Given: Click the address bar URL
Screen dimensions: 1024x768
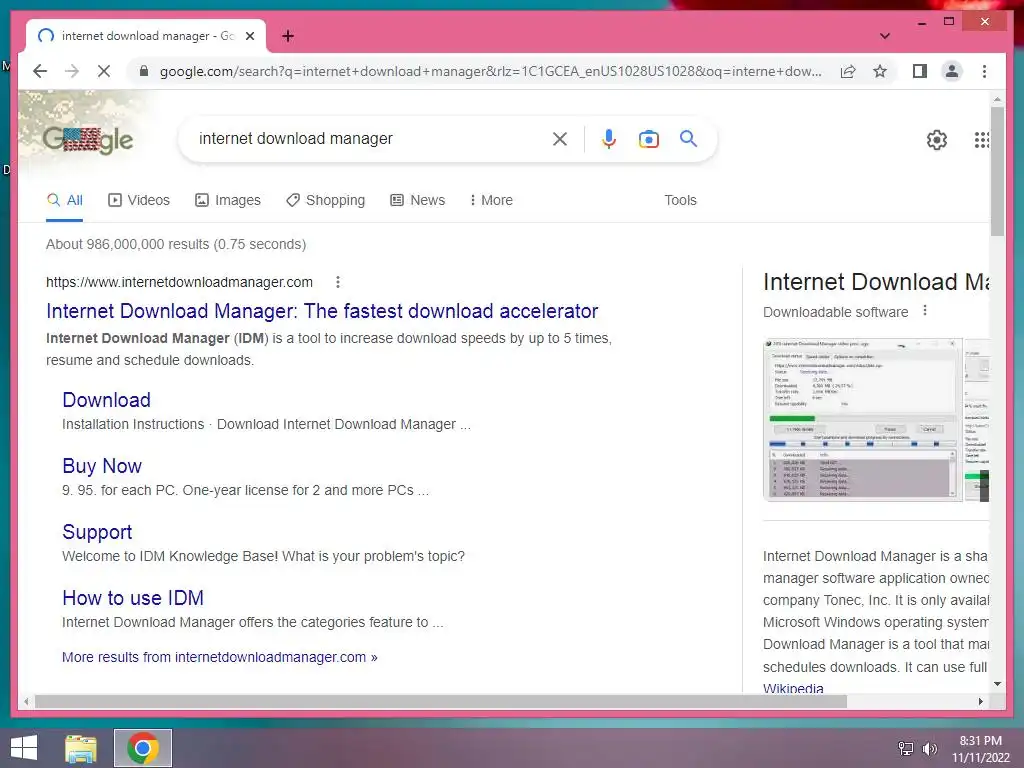Looking at the screenshot, I should coord(490,71).
